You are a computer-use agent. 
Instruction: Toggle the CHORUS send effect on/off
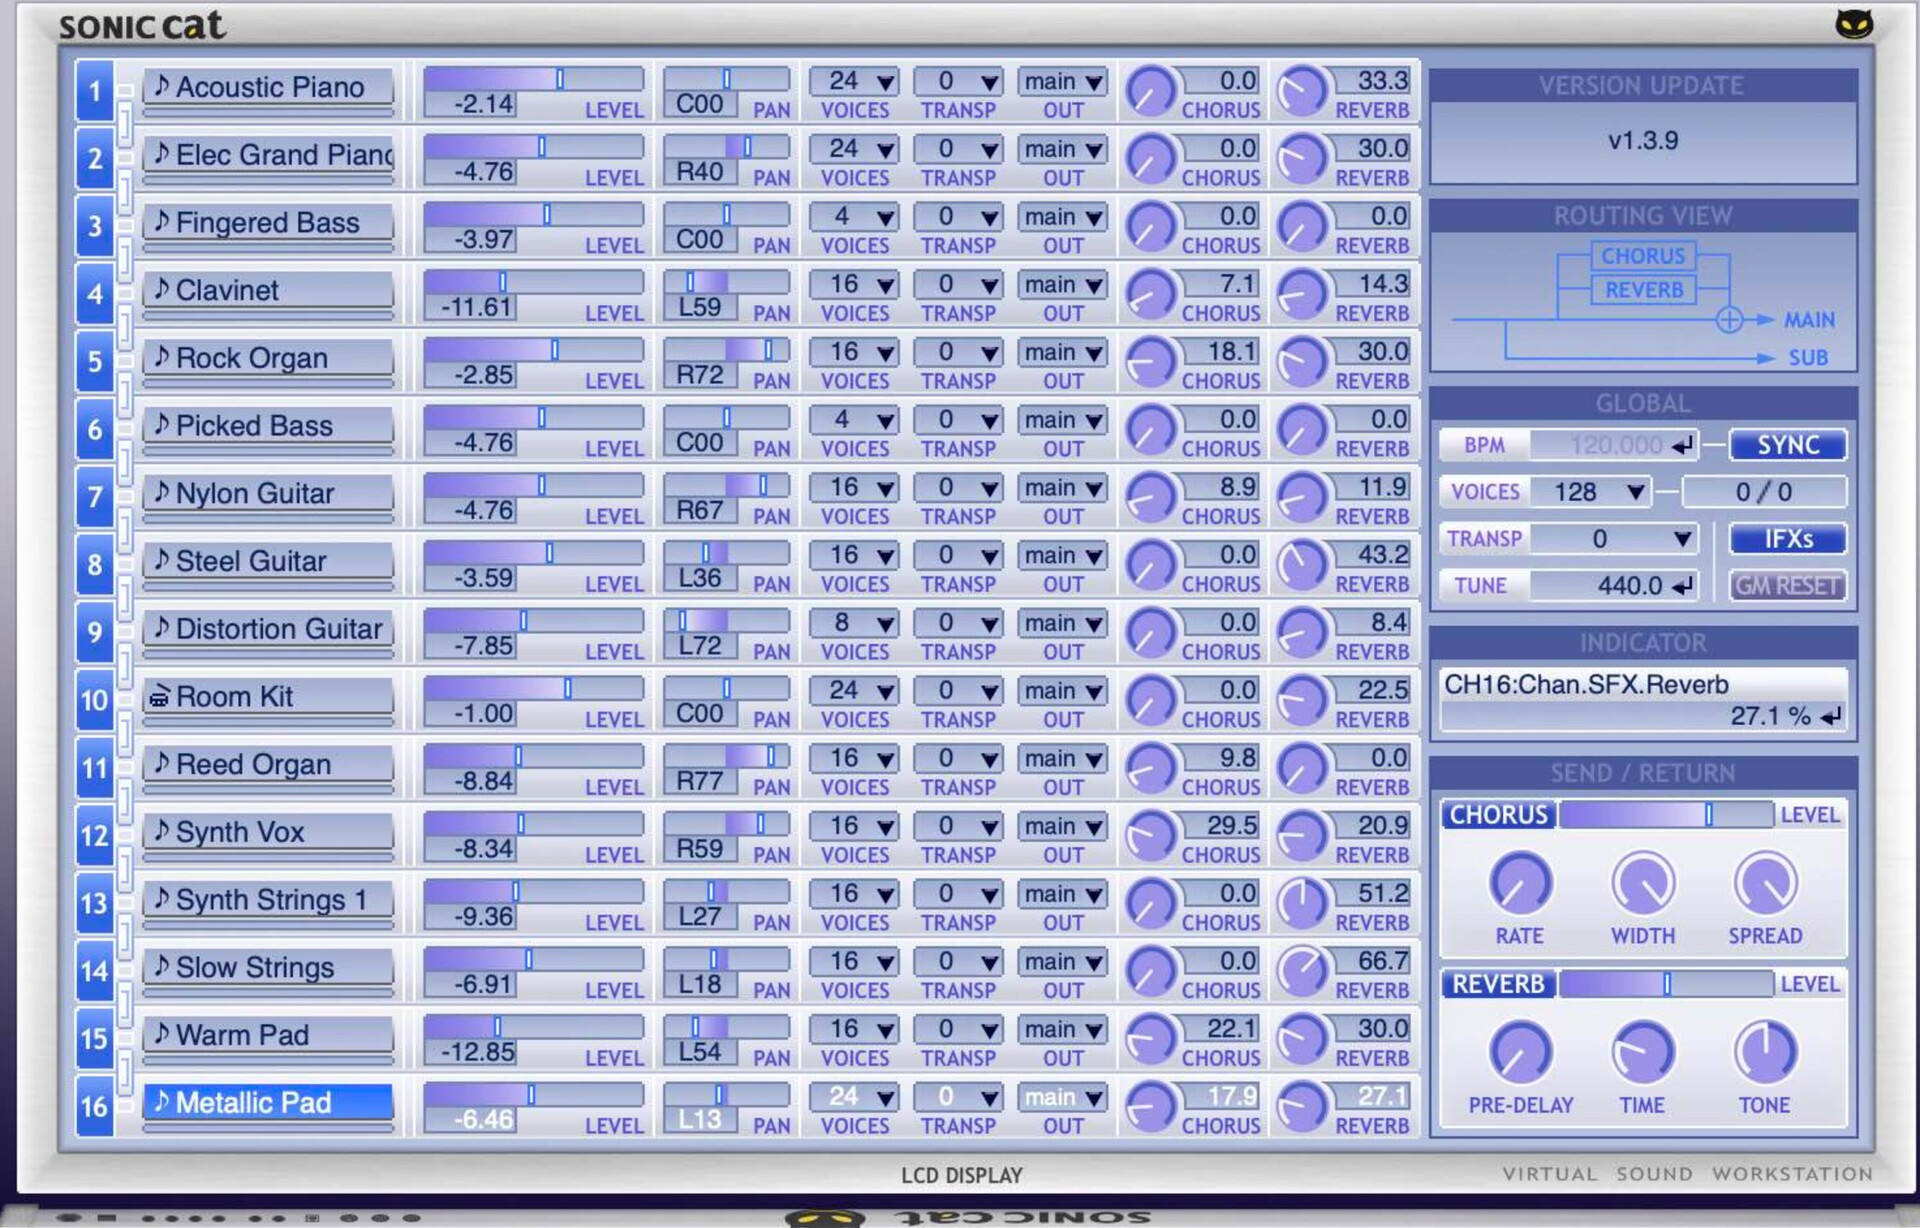point(1498,815)
